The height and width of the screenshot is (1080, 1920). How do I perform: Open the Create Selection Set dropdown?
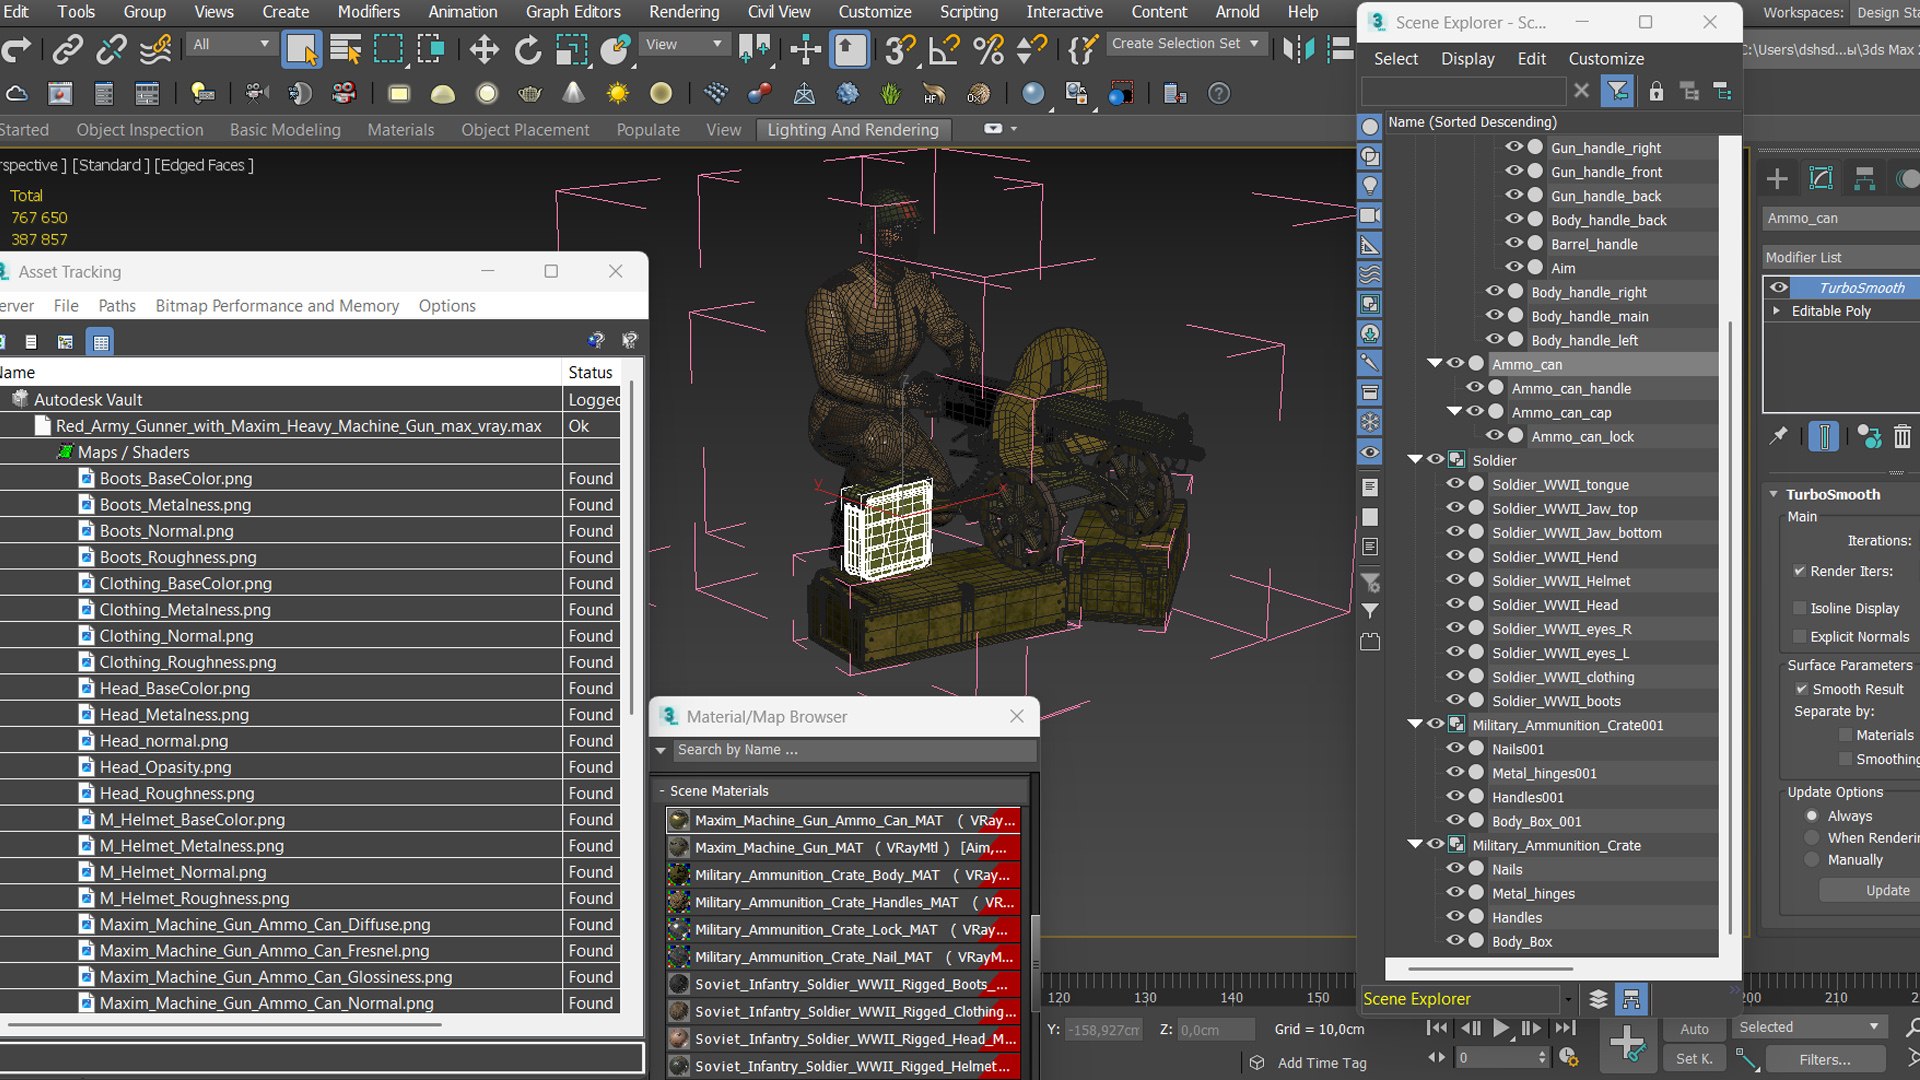1186,44
